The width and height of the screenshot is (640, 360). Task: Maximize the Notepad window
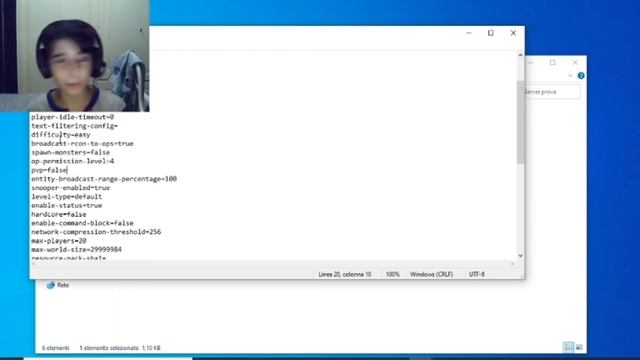491,33
